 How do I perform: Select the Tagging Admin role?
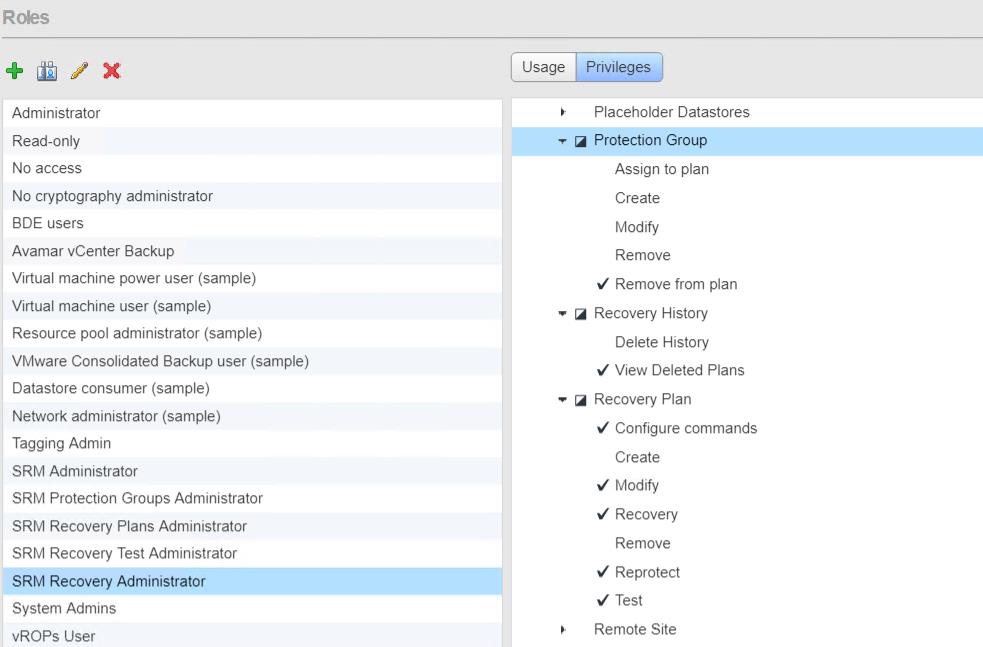[253, 444]
